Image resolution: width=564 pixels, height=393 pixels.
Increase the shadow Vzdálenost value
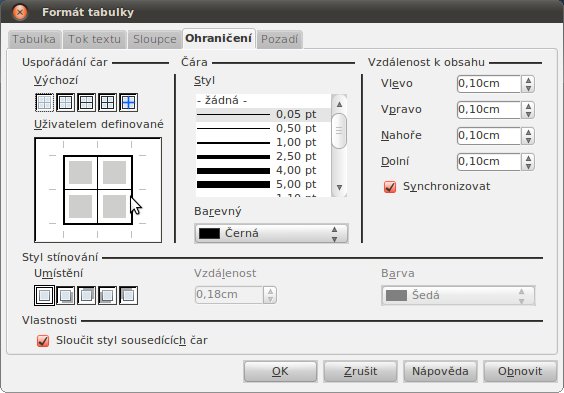pyautogui.click(x=270, y=291)
